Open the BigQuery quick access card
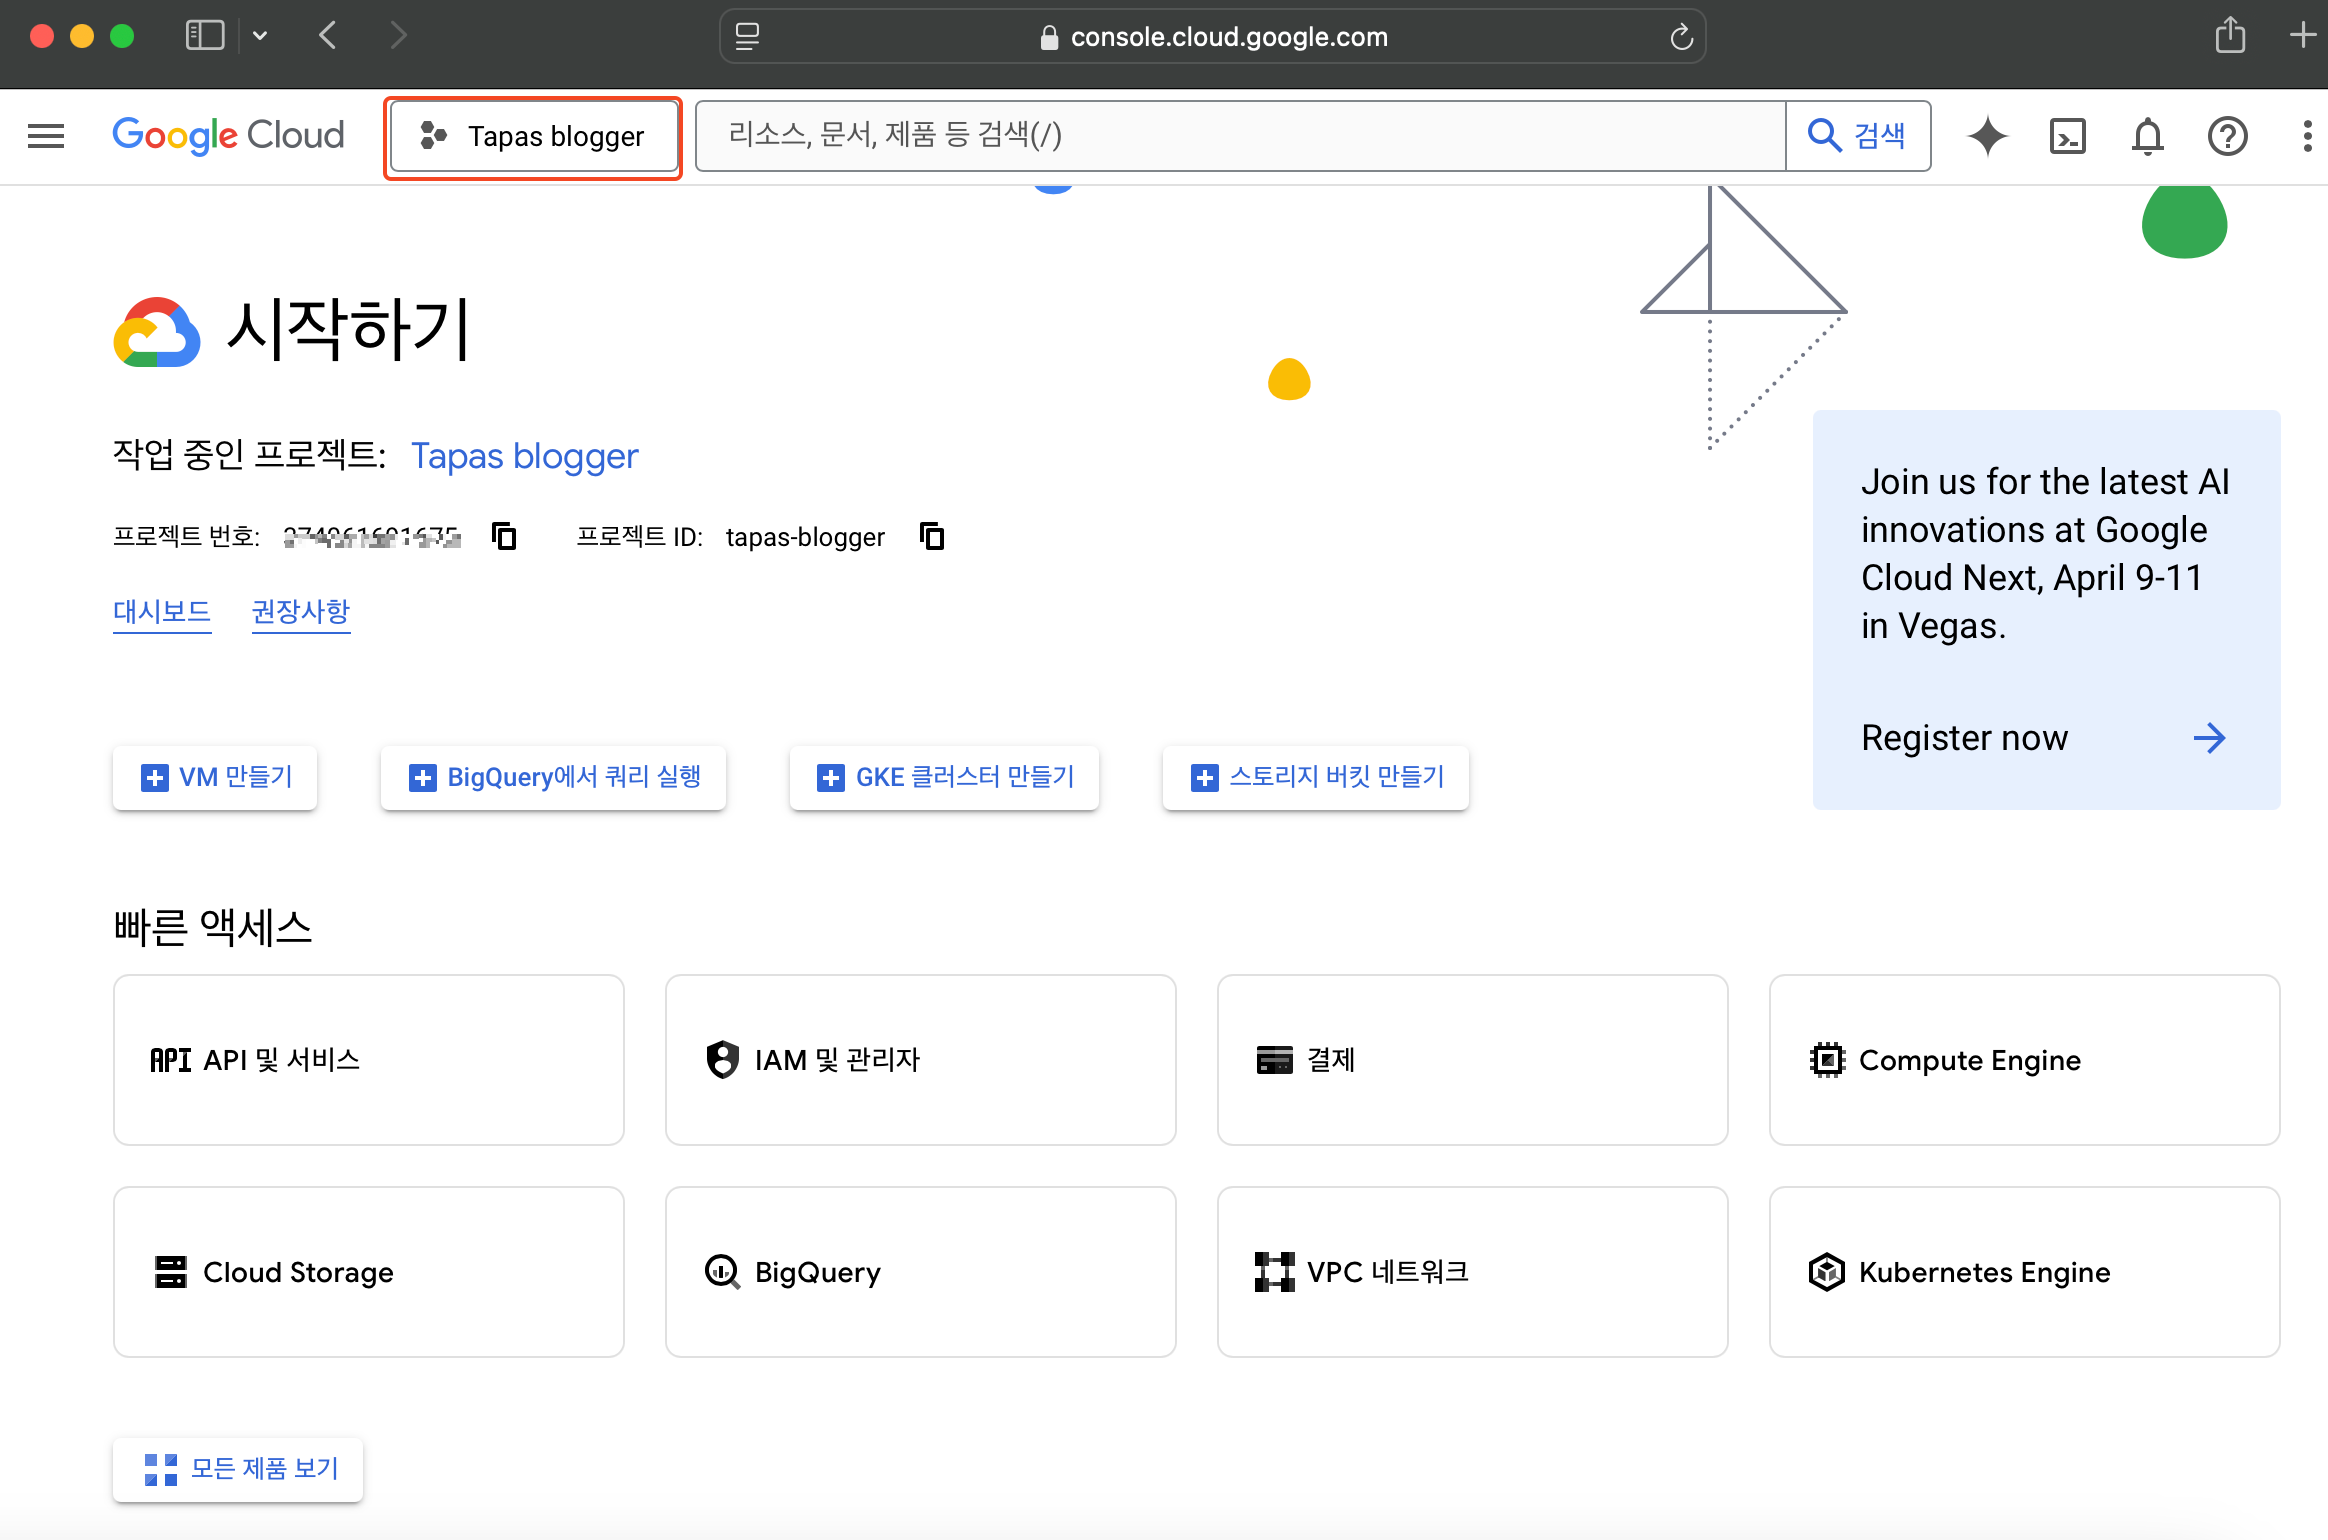This screenshot has width=2328, height=1540. tap(921, 1272)
